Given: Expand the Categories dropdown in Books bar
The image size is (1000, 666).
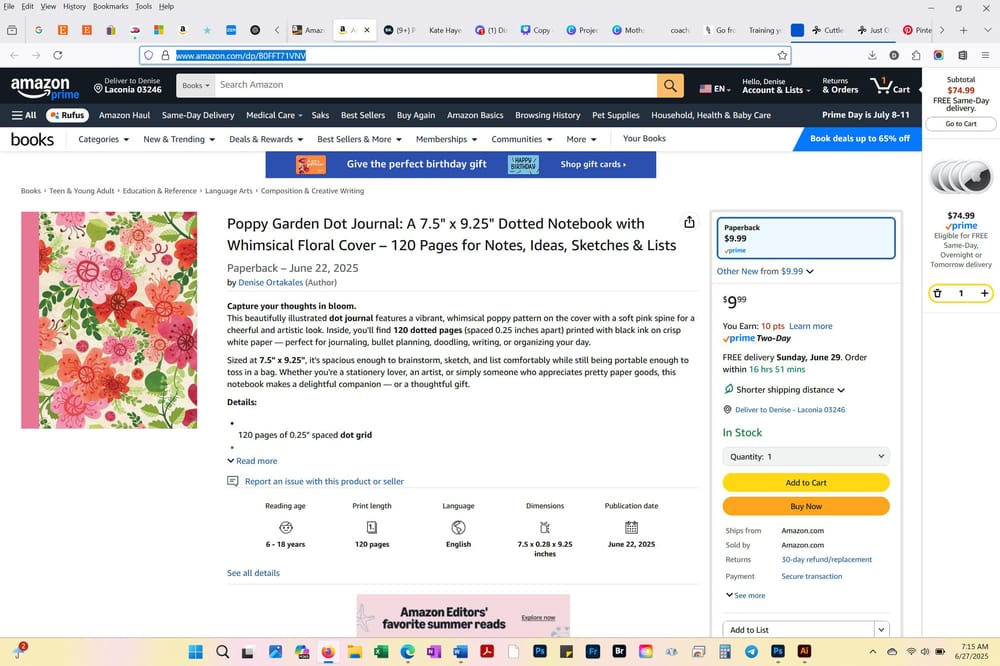Looking at the screenshot, I should click(103, 139).
